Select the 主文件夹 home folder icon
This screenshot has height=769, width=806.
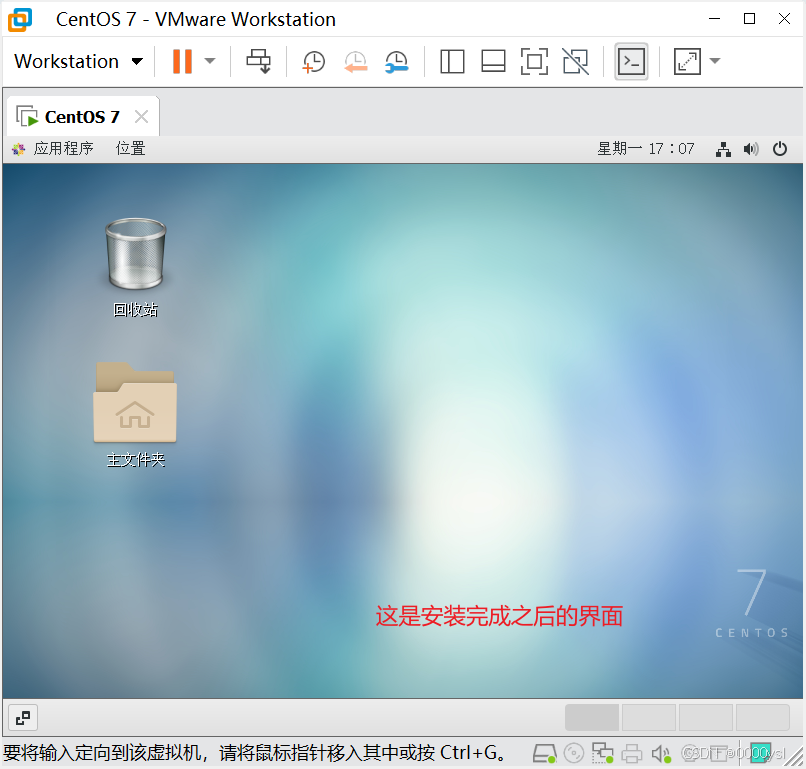(x=135, y=415)
